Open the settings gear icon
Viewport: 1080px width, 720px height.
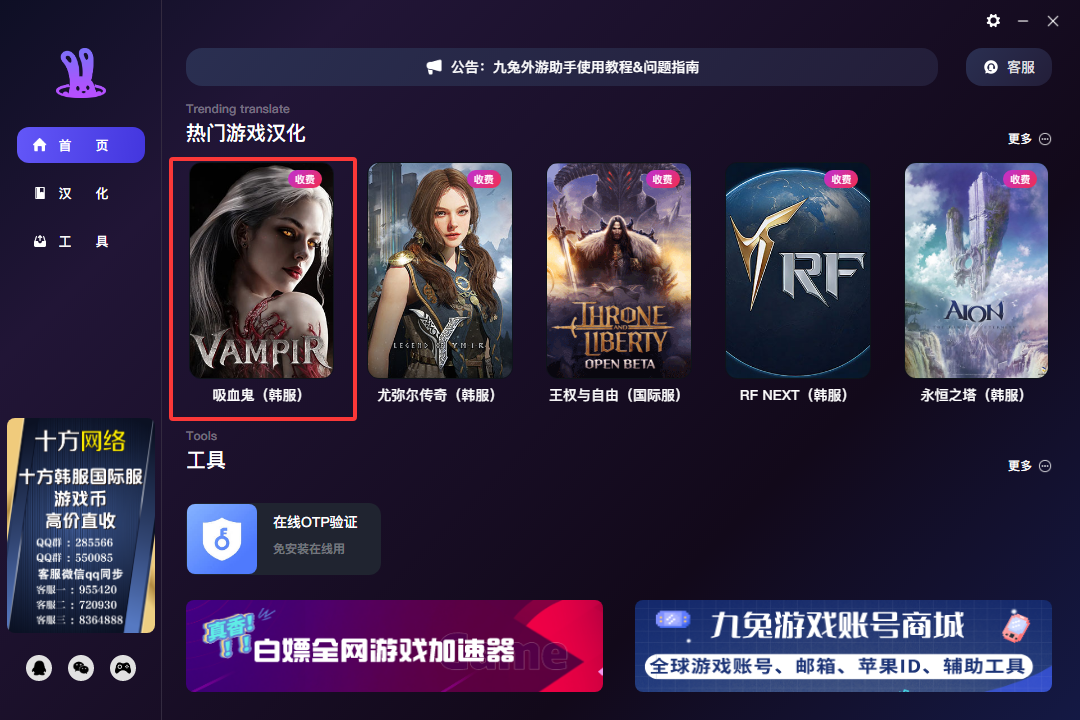click(x=993, y=21)
